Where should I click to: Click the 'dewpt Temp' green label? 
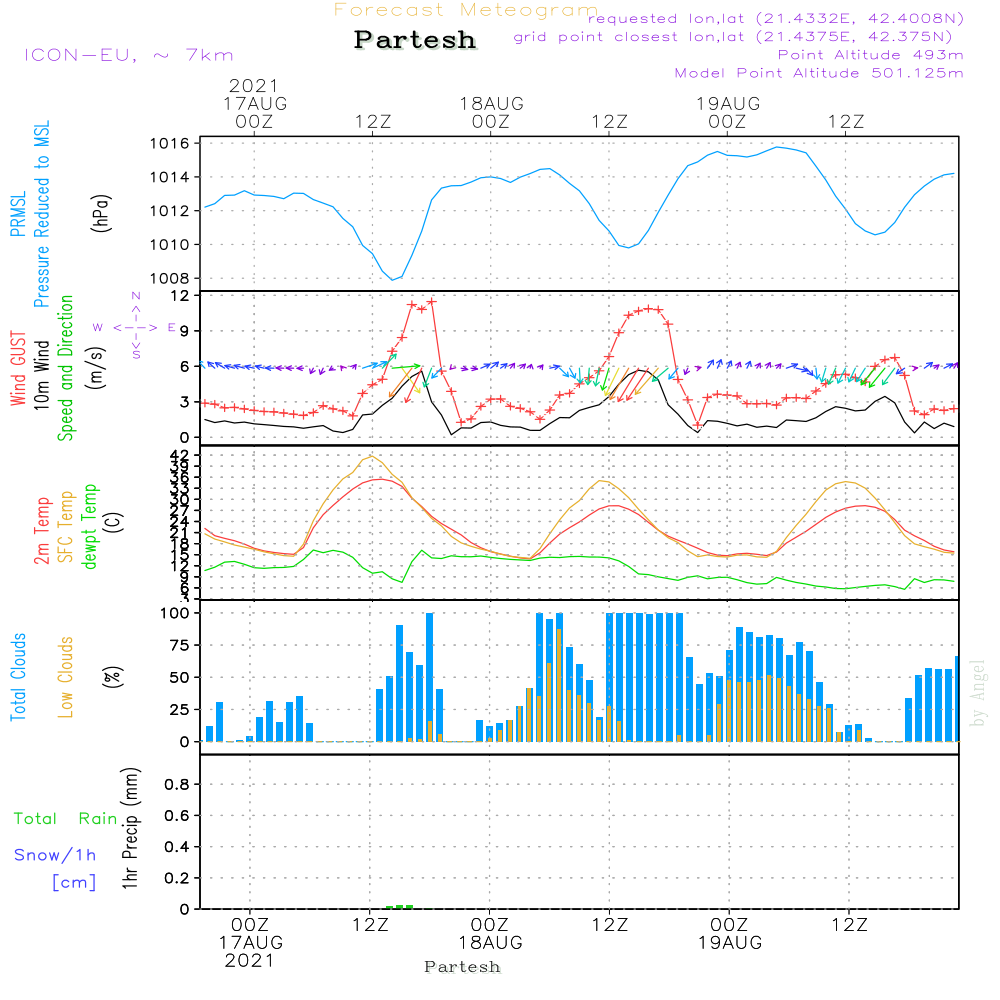89,526
